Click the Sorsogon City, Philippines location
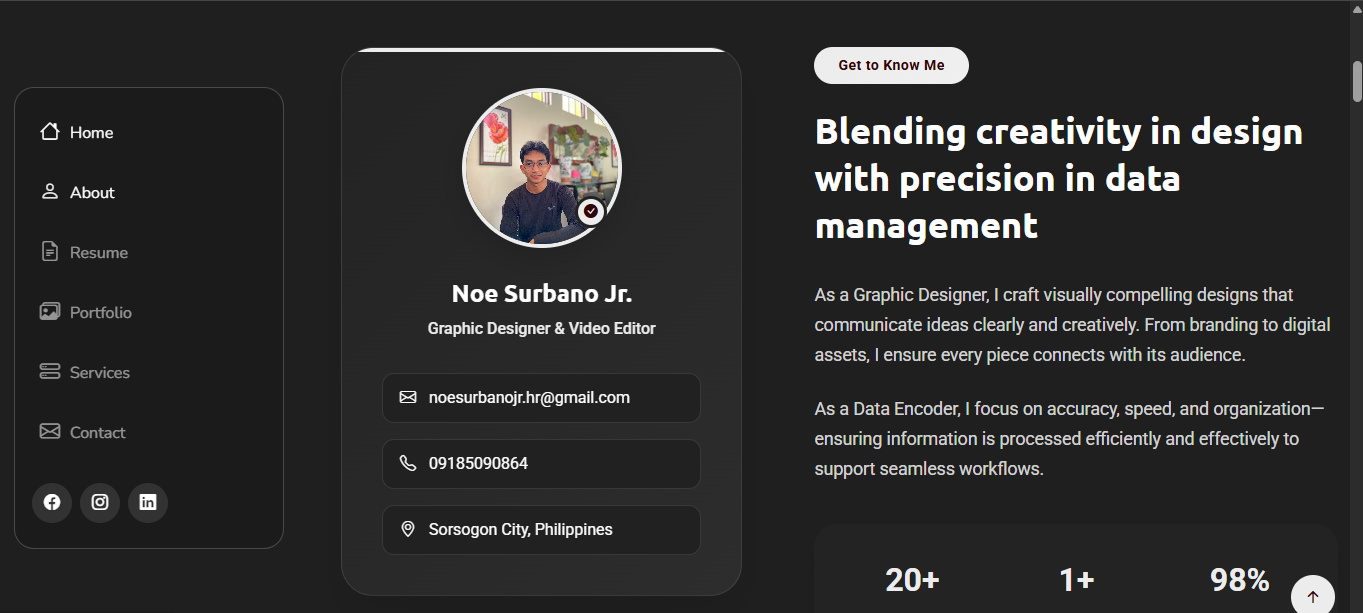1363x613 pixels. click(520, 530)
